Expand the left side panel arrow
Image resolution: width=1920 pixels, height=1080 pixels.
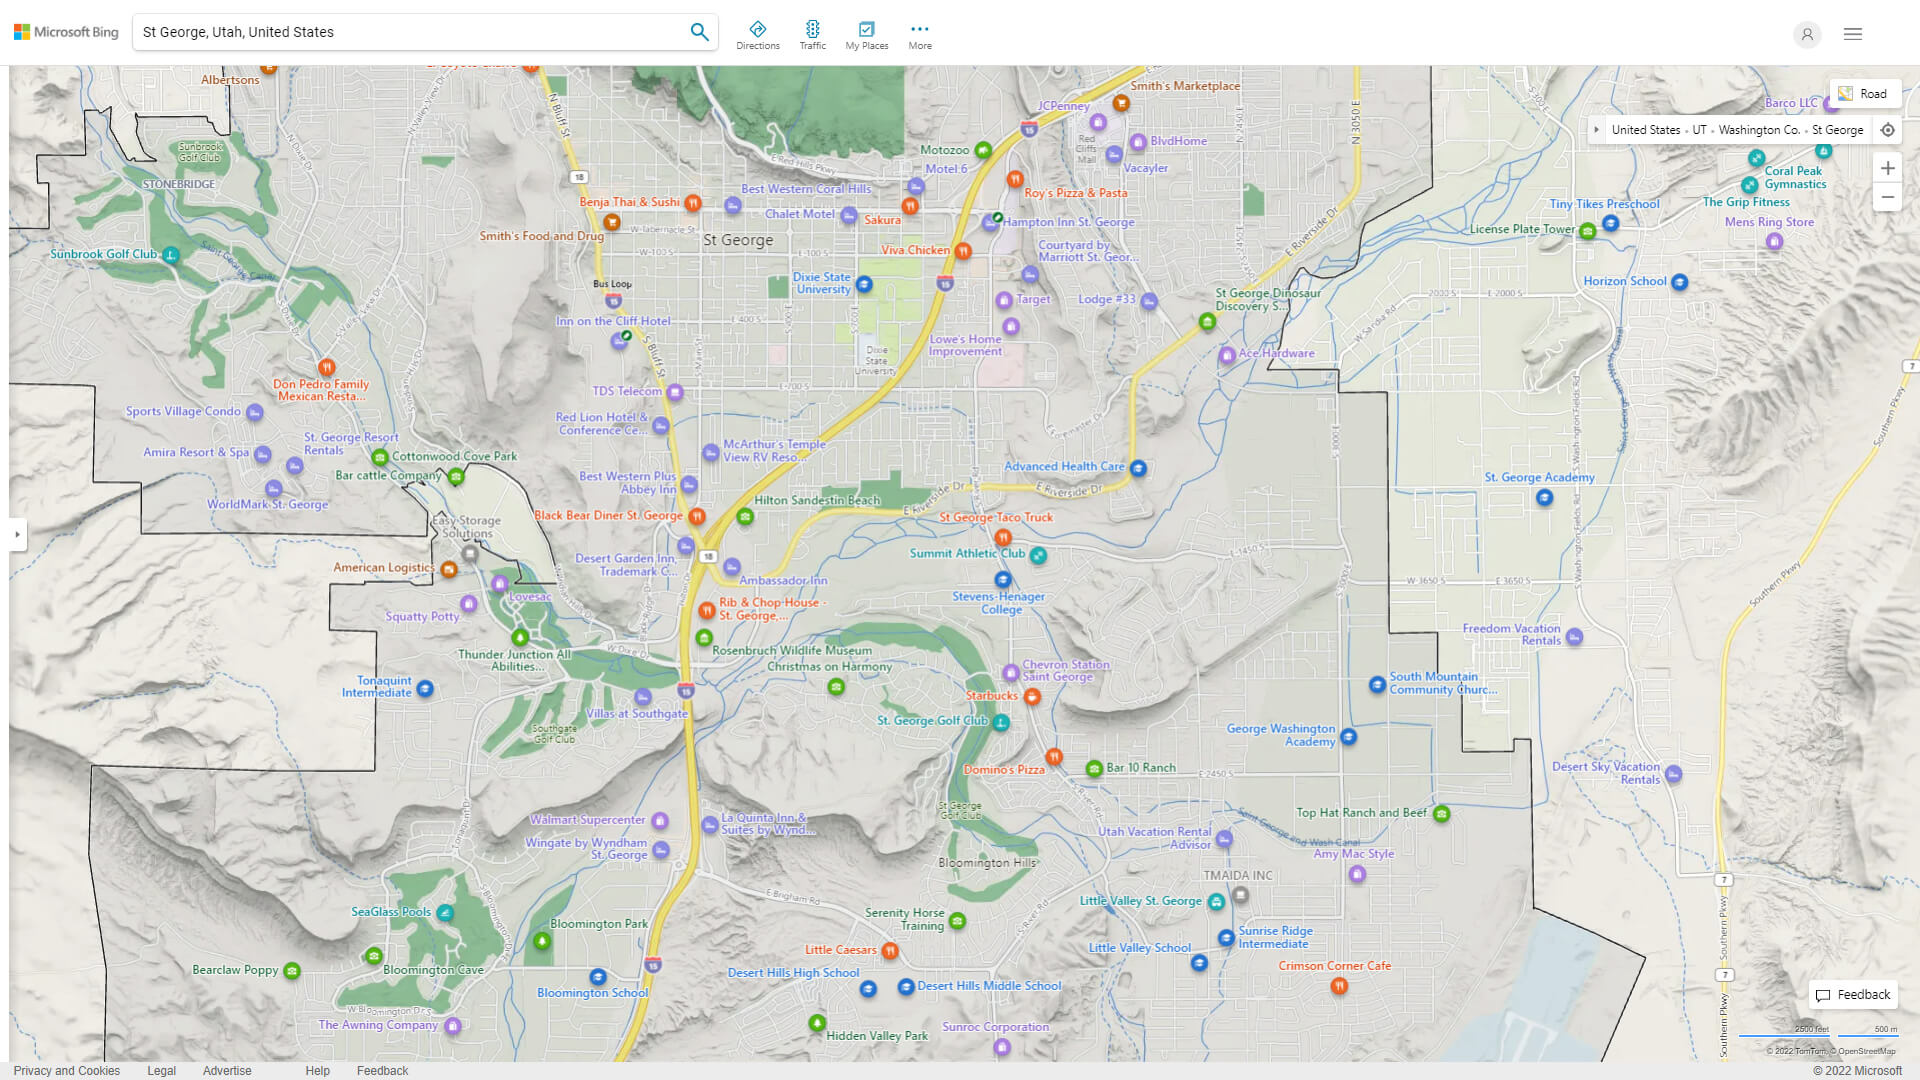click(x=18, y=535)
